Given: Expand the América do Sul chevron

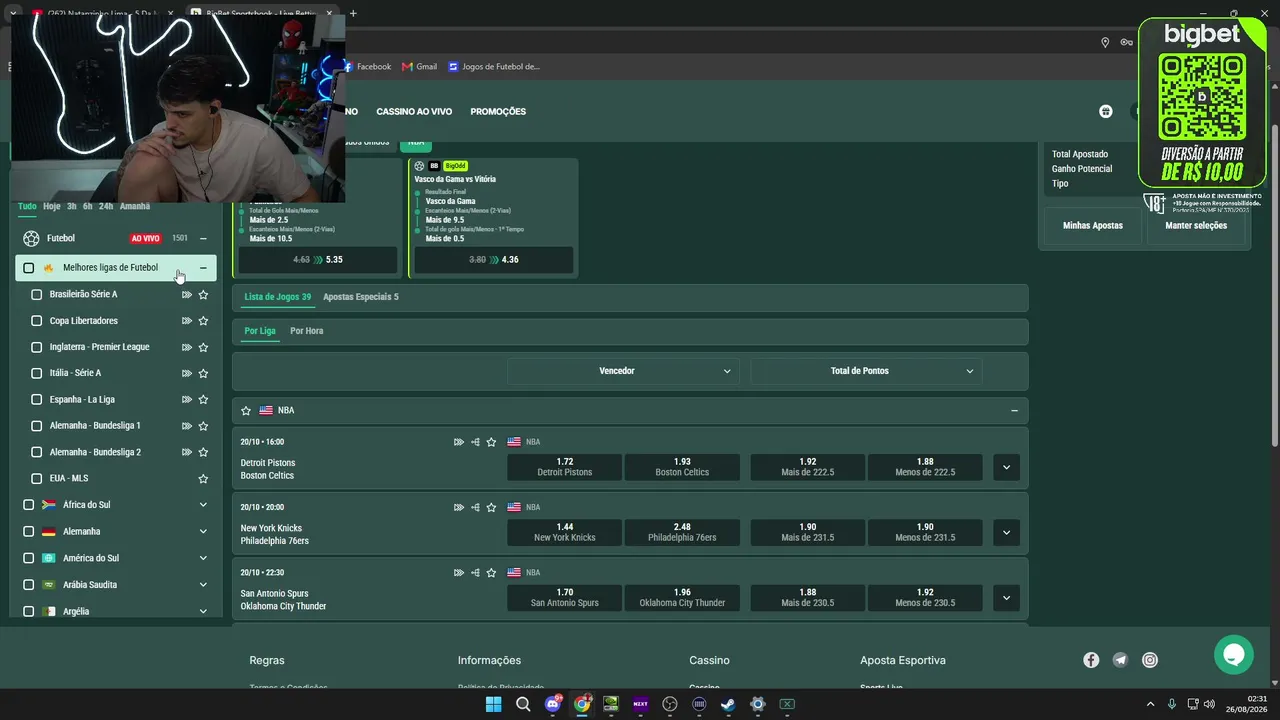Looking at the screenshot, I should pyautogui.click(x=203, y=558).
